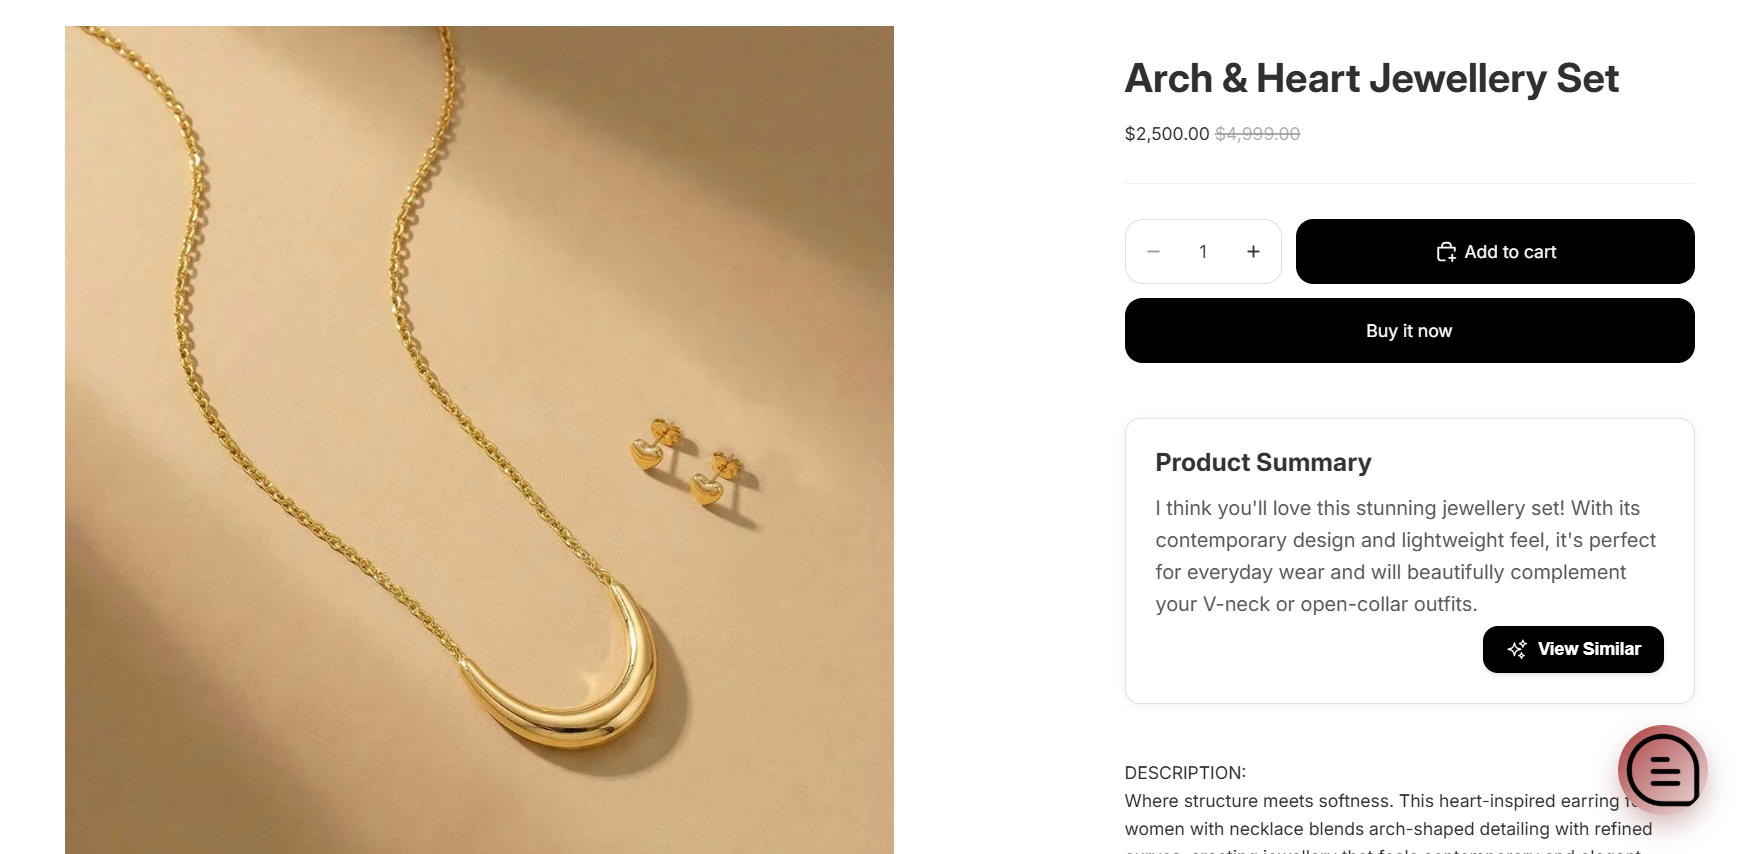The height and width of the screenshot is (854, 1739).
Task: Click the $2,500.00 sale price
Action: [1166, 134]
